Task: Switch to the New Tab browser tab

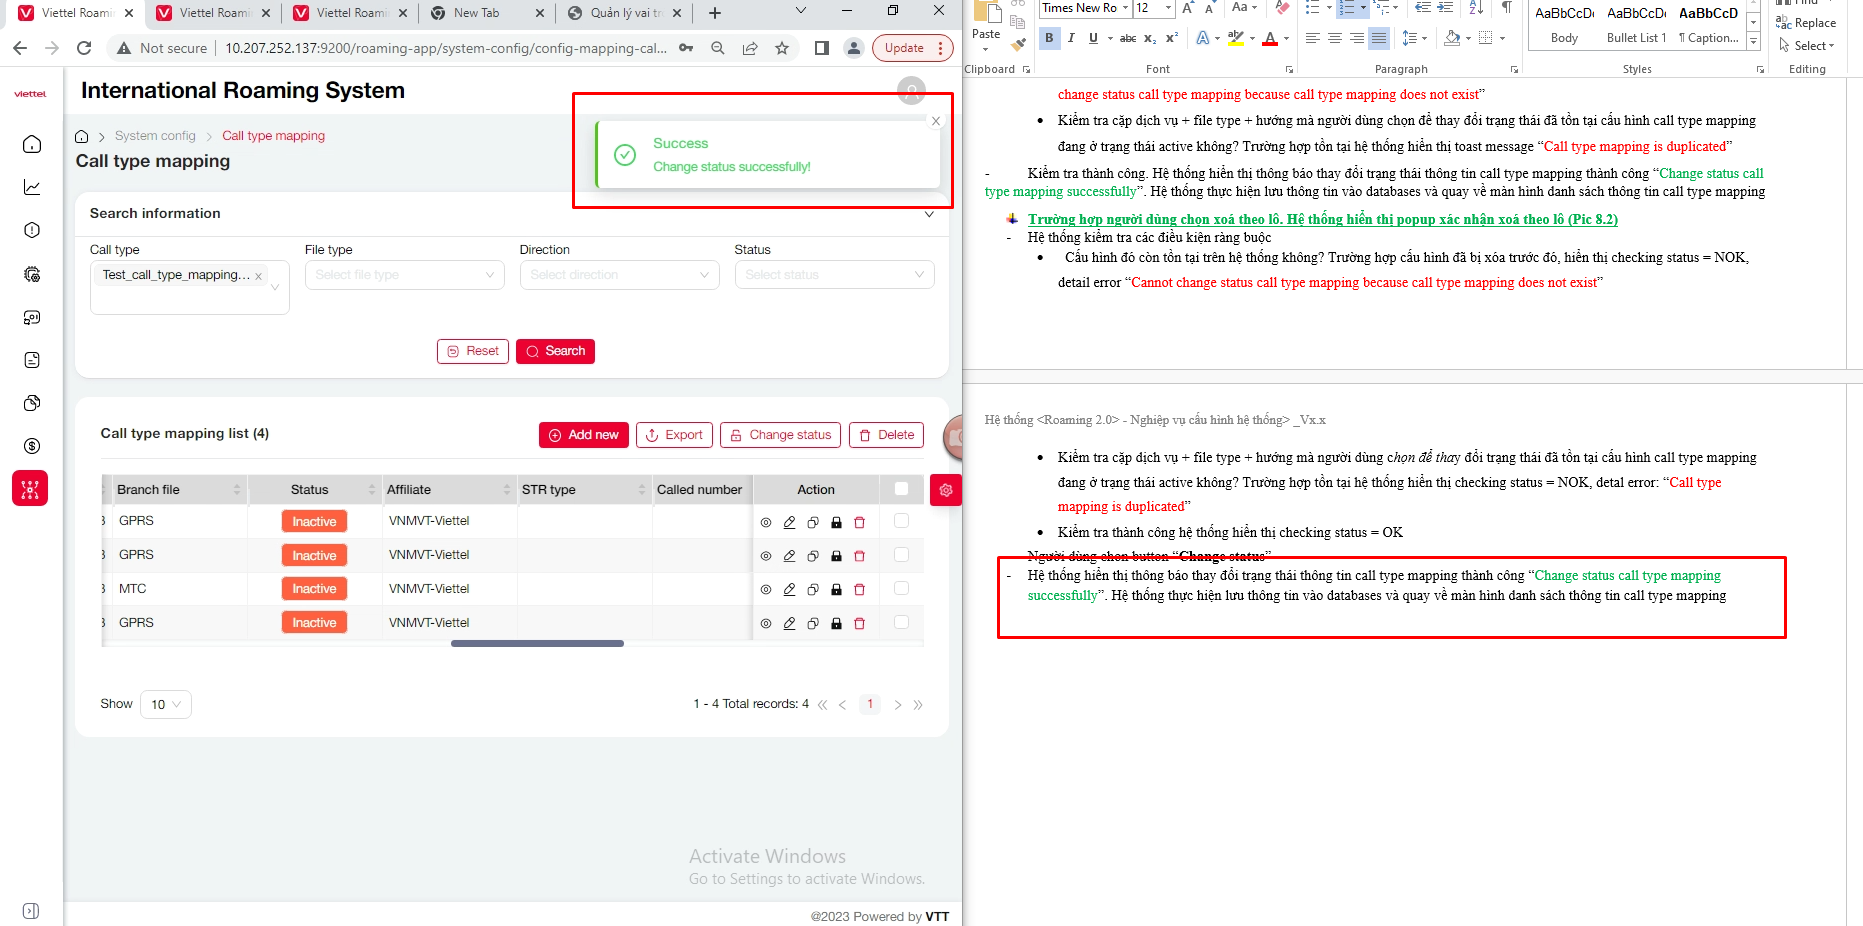Action: pyautogui.click(x=476, y=13)
